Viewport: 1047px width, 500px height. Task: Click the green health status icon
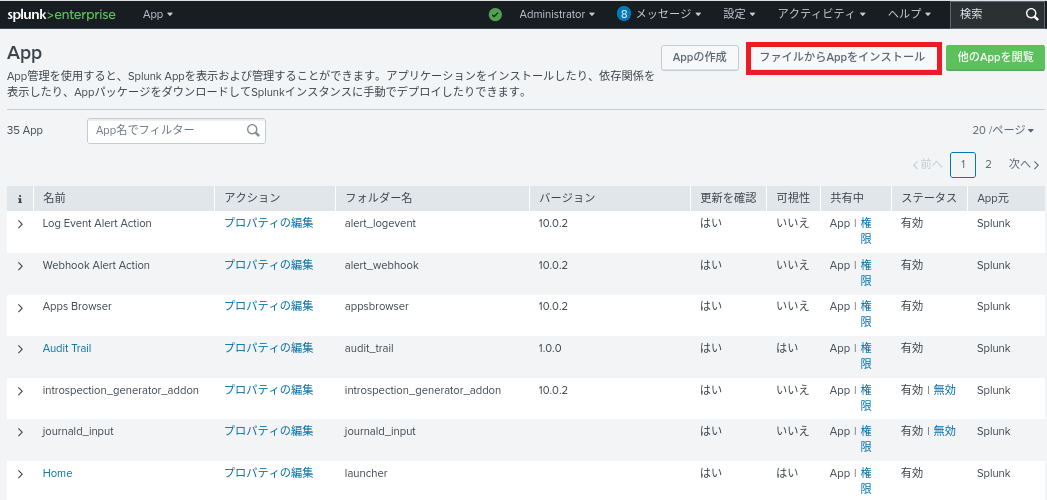click(495, 15)
